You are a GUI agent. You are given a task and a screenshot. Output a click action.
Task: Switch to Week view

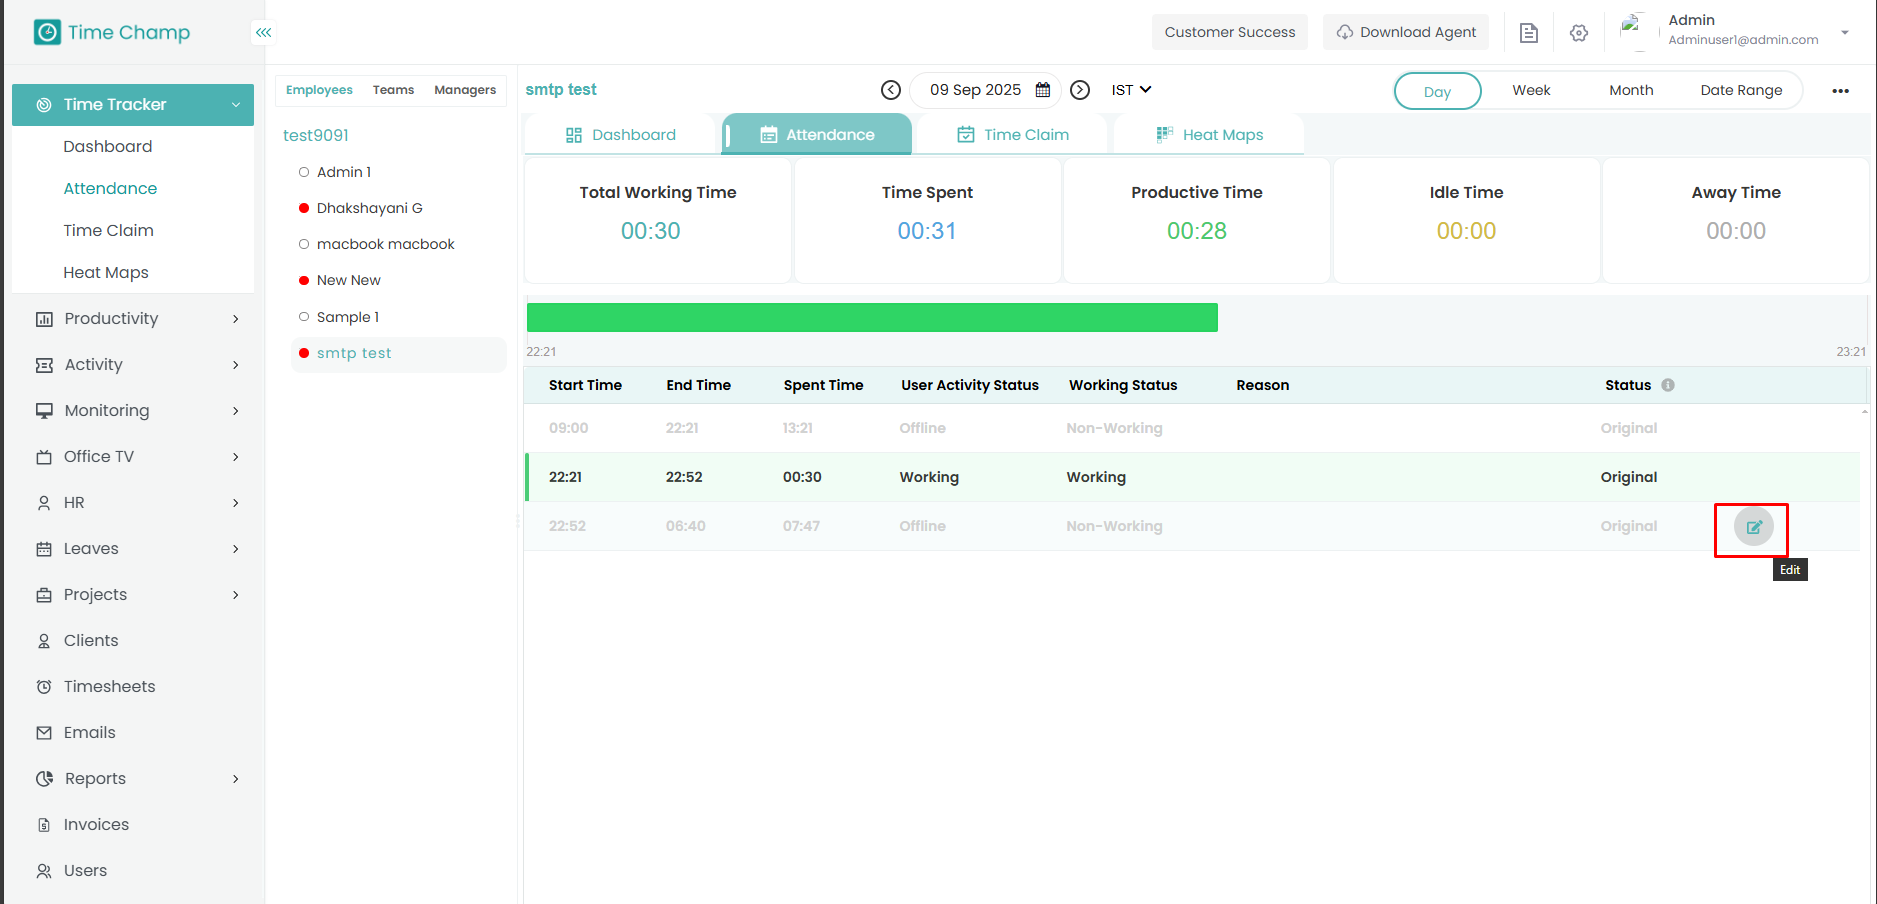(1531, 90)
